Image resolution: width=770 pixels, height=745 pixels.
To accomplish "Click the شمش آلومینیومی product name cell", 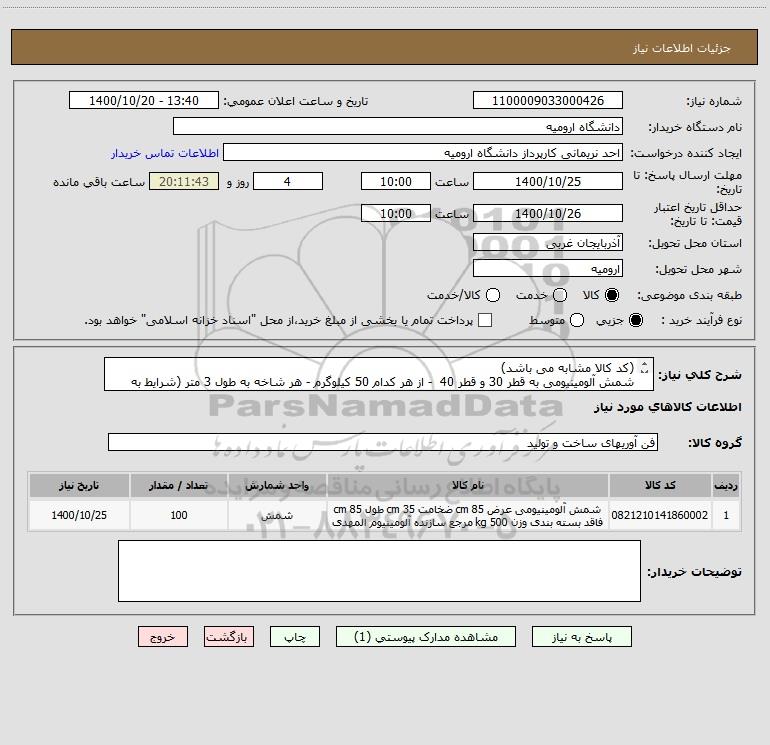I will [x=468, y=515].
